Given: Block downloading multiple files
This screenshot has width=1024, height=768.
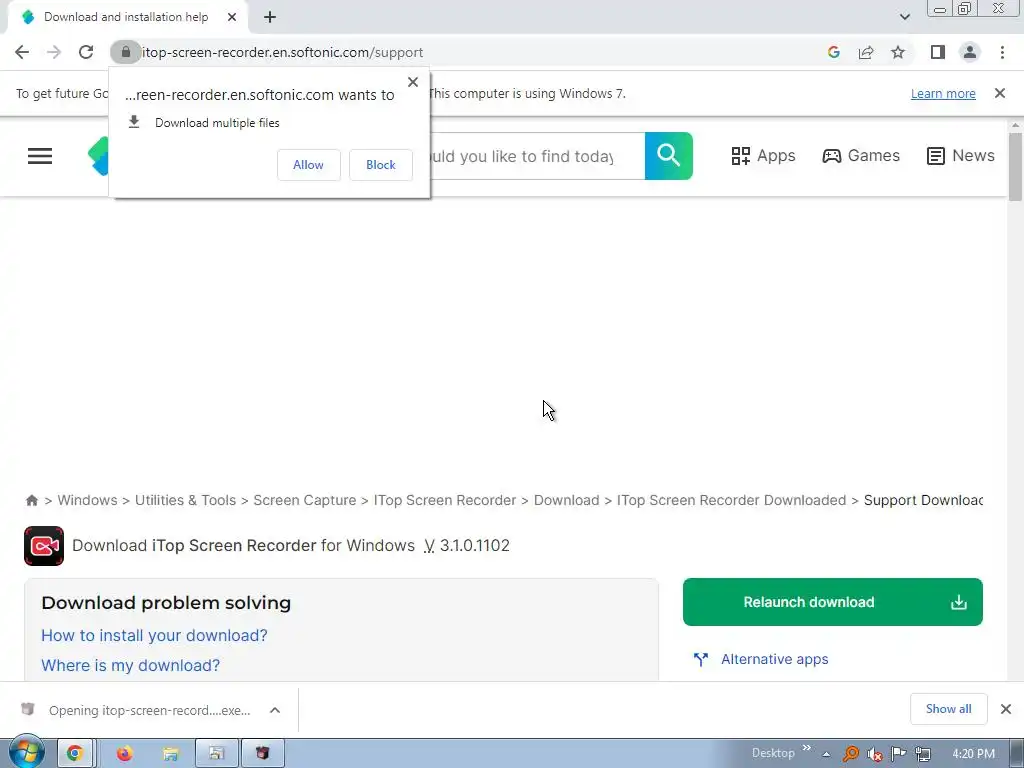Looking at the screenshot, I should pos(381,165).
